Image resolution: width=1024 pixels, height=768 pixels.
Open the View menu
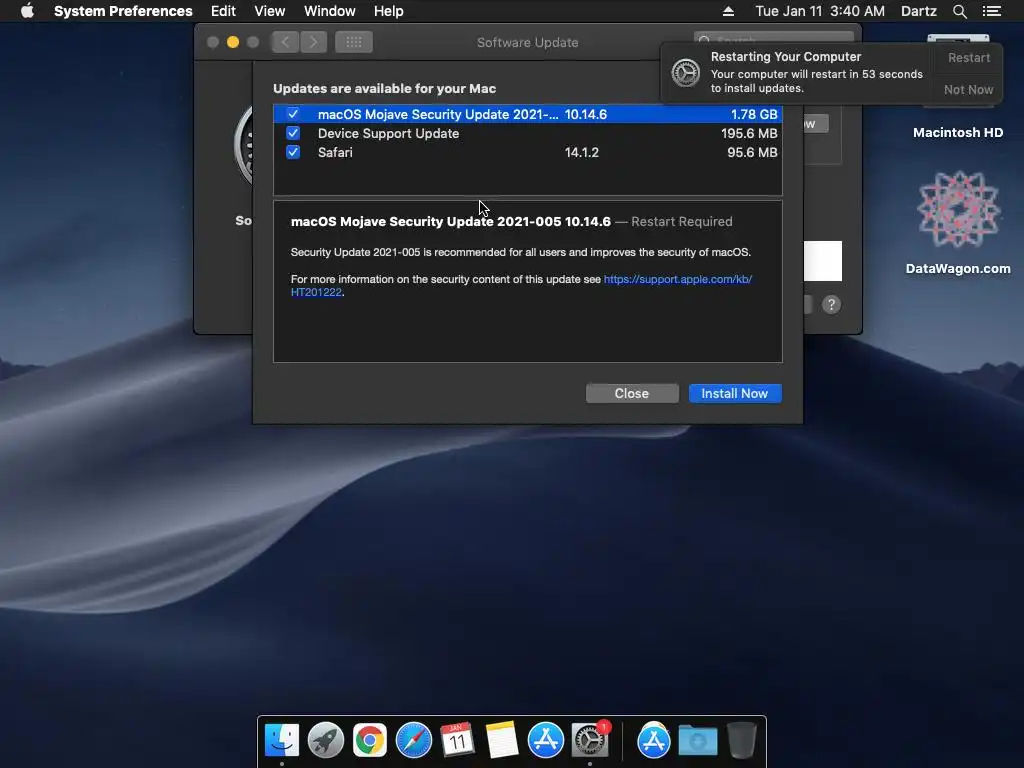(269, 11)
